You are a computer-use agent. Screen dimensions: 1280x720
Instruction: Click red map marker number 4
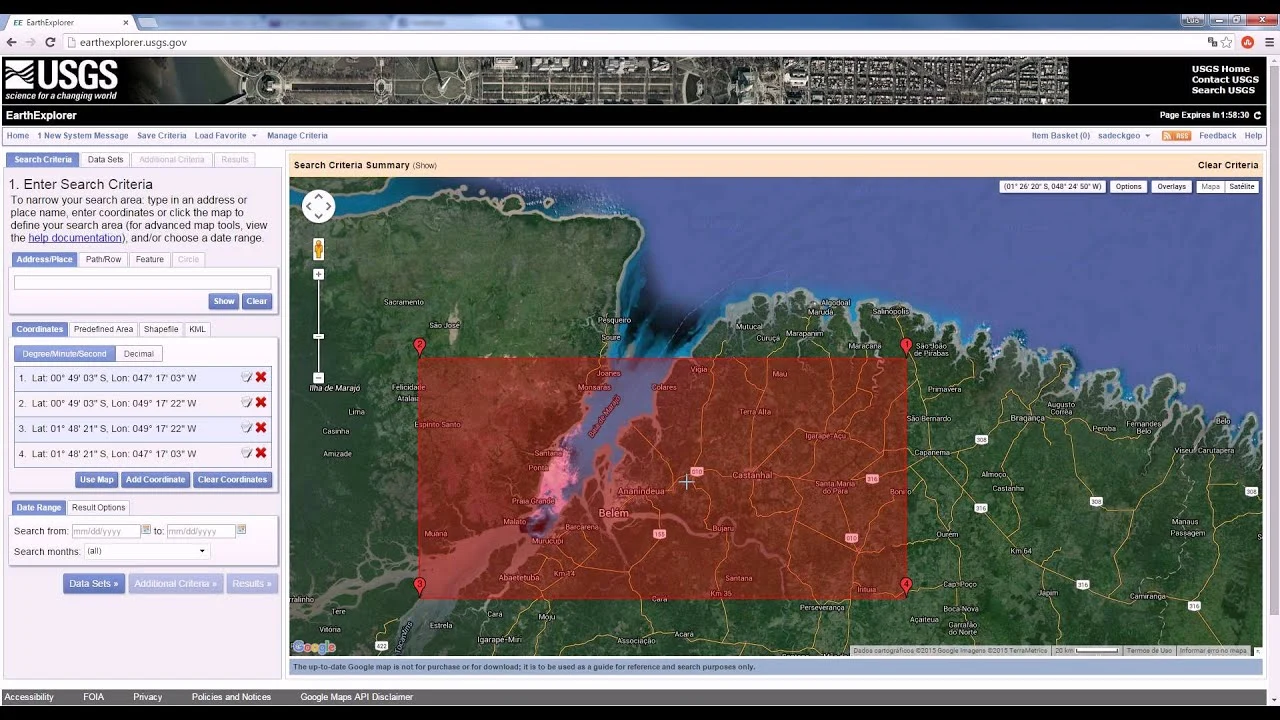[906, 586]
